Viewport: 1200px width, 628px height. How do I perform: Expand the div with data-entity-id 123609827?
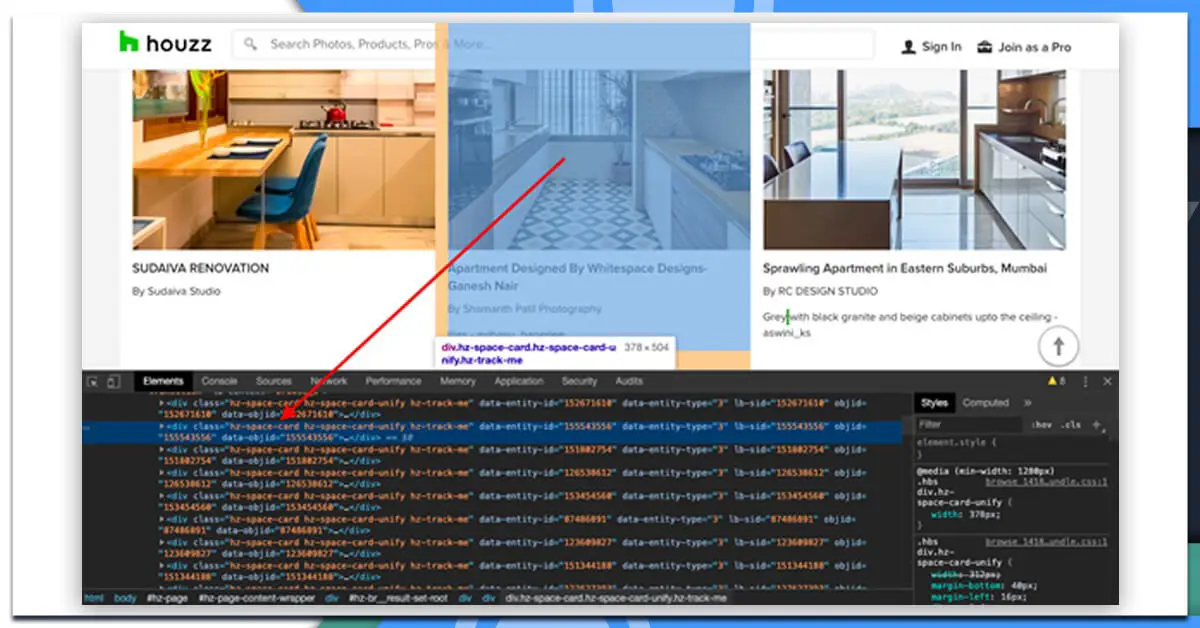(x=162, y=542)
